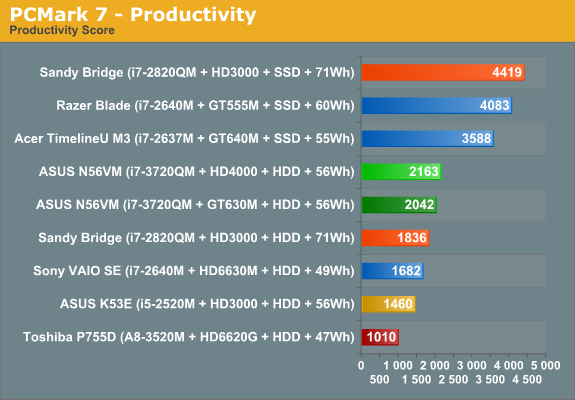The width and height of the screenshot is (575, 400).
Task: Click the axis tick label "2 500"
Action: (x=454, y=379)
